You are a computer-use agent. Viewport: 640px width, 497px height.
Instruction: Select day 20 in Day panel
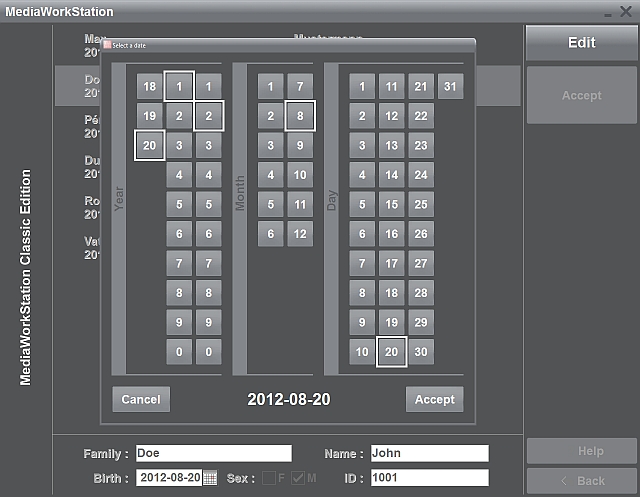coord(391,352)
